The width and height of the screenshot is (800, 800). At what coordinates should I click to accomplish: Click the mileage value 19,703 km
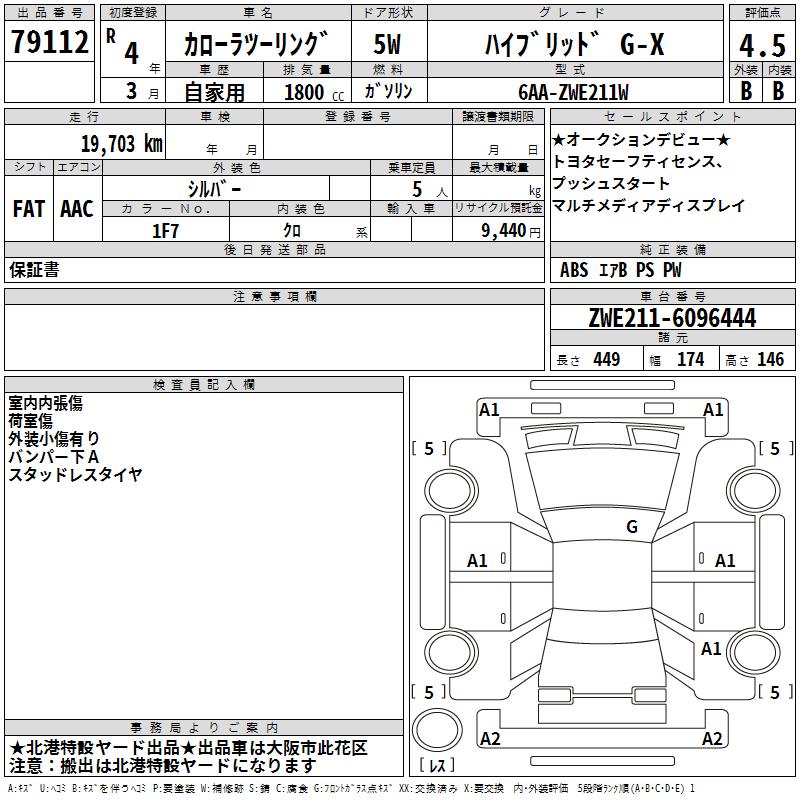[x=122, y=143]
